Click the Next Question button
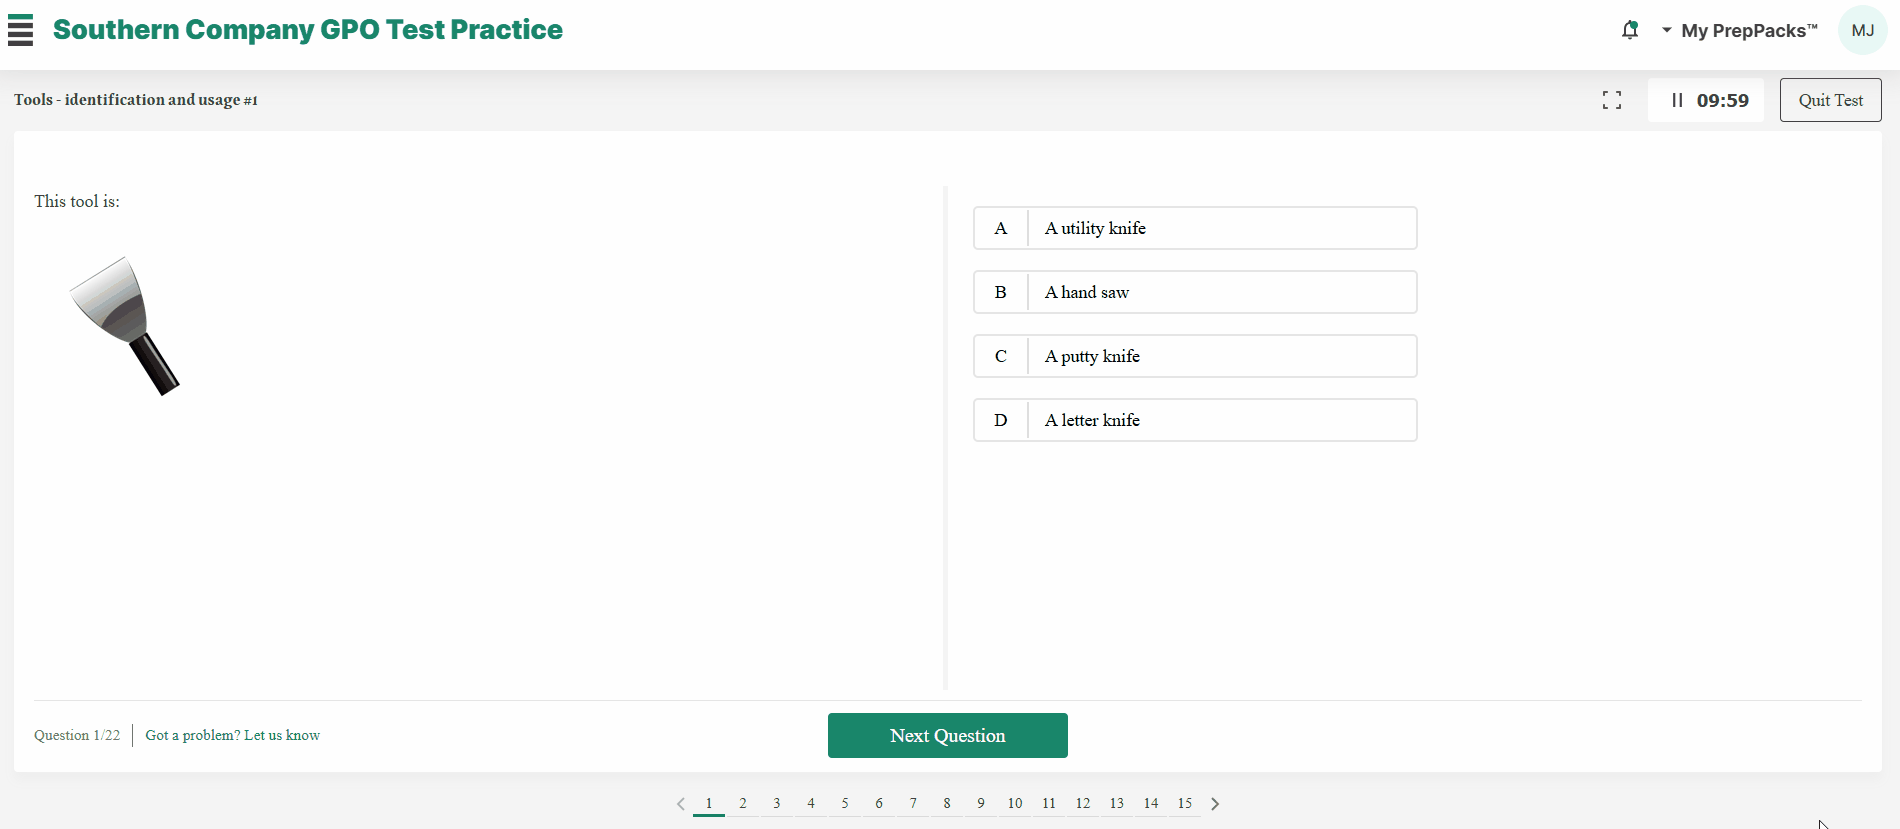This screenshot has width=1900, height=829. (x=948, y=735)
